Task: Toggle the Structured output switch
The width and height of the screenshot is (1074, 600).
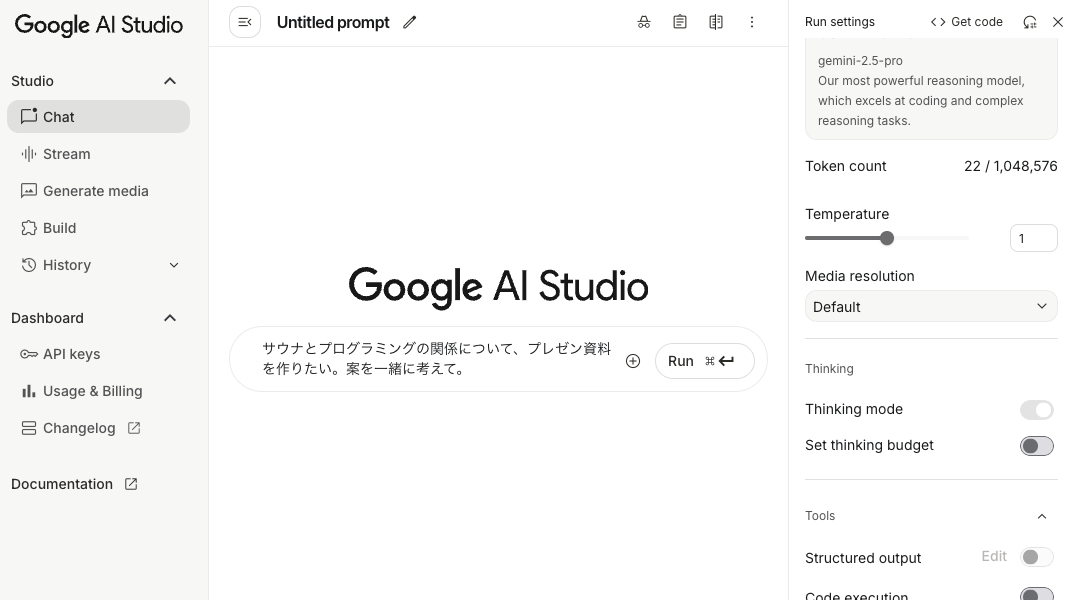Action: [x=1036, y=557]
